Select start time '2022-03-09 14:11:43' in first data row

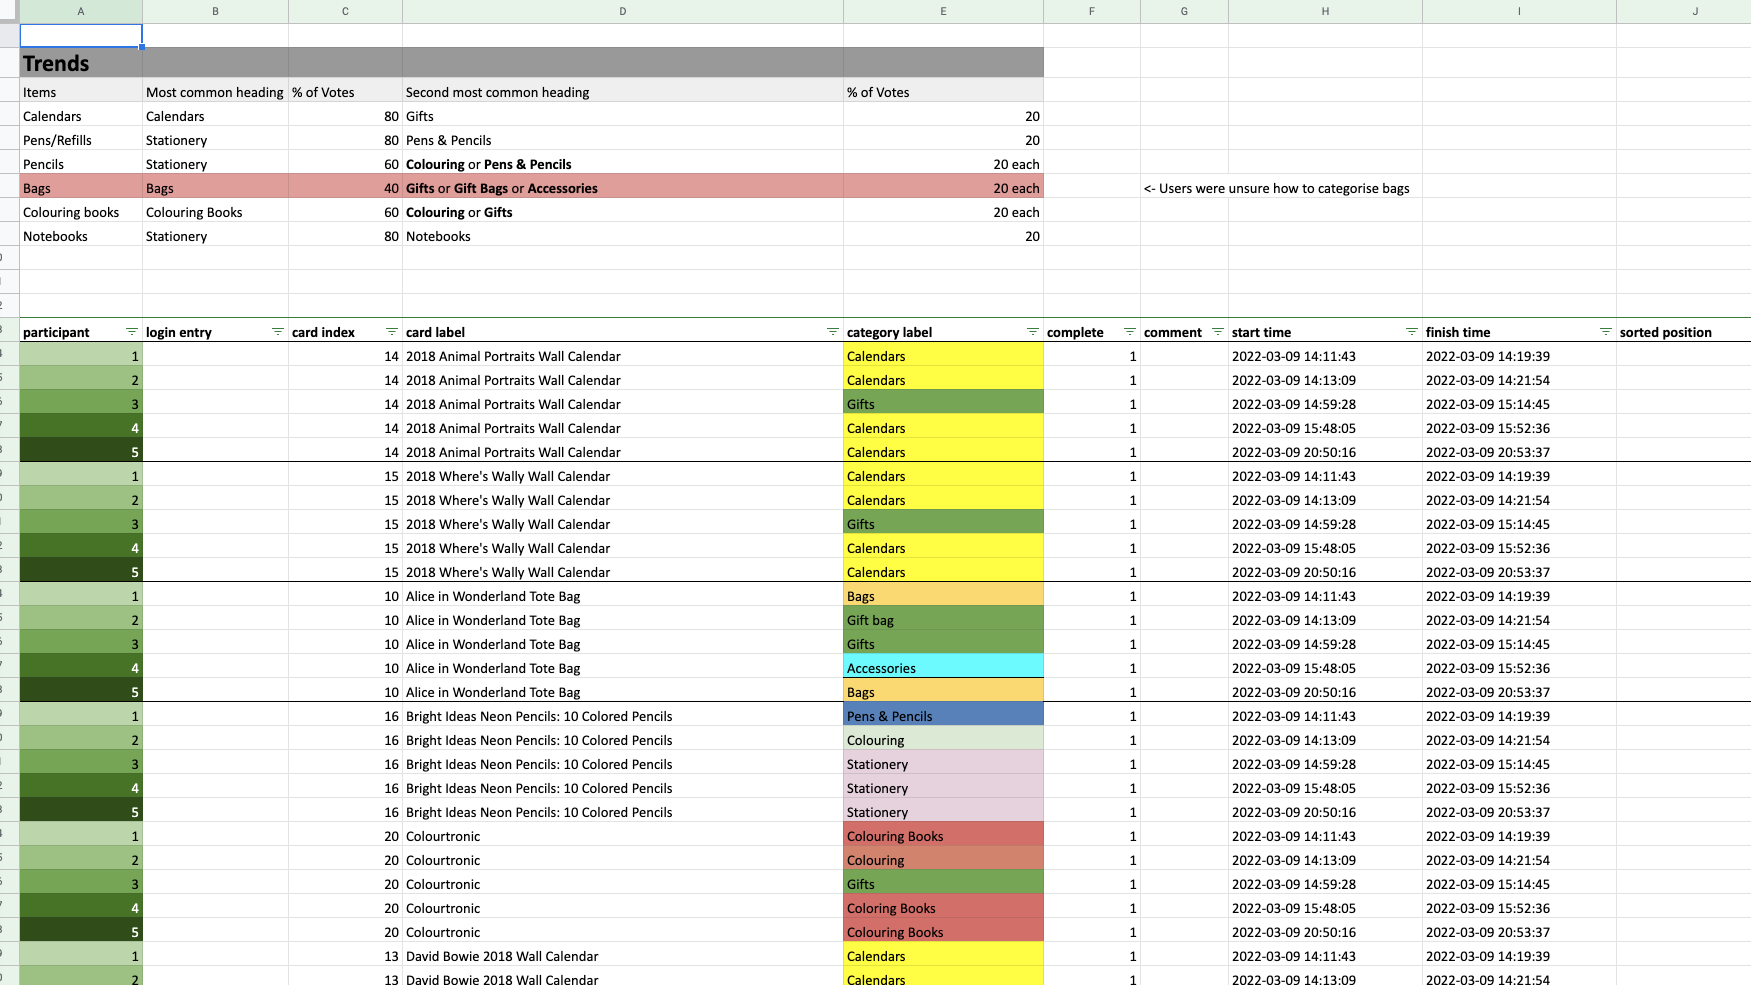(x=1325, y=356)
